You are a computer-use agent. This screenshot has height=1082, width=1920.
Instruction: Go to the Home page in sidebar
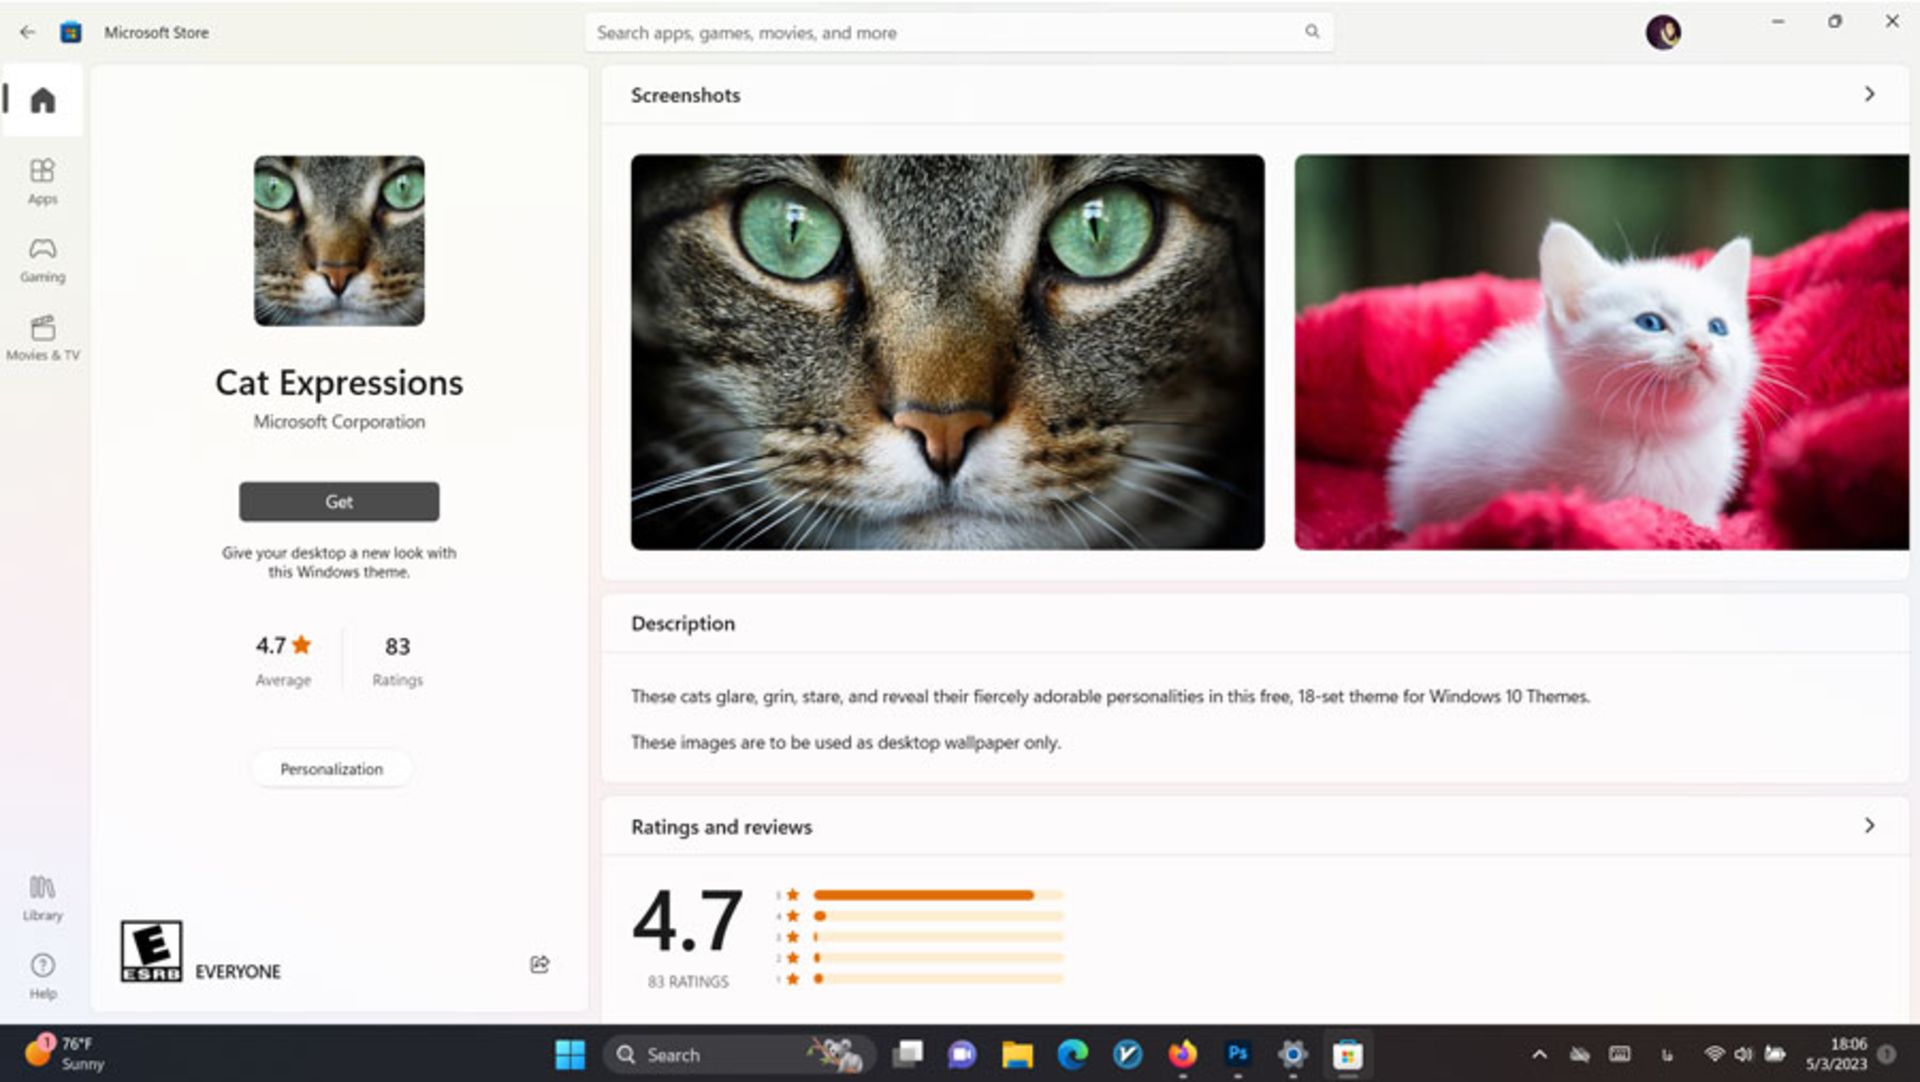click(42, 100)
